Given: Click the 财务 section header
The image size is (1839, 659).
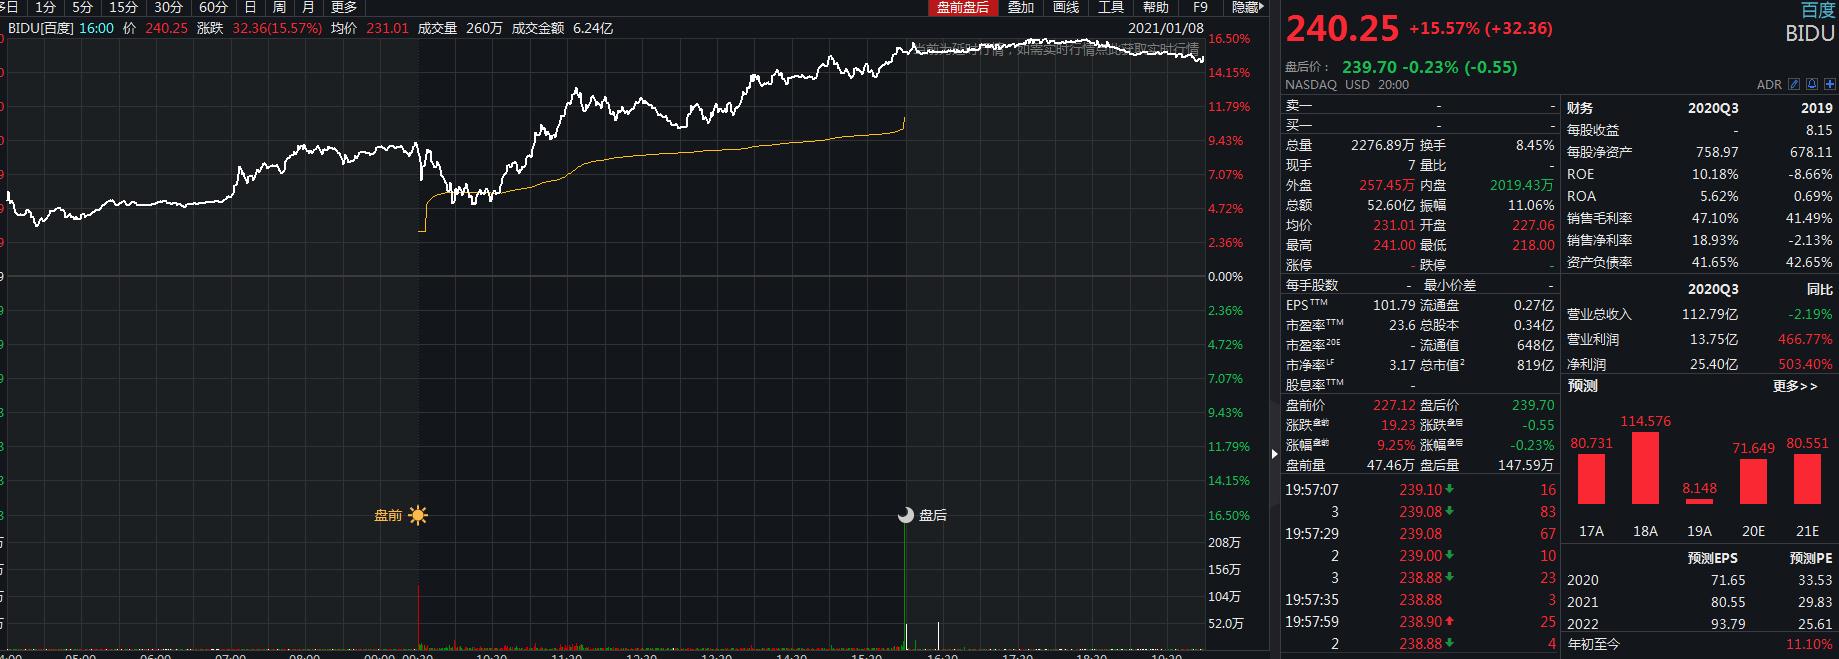Looking at the screenshot, I should (1580, 108).
